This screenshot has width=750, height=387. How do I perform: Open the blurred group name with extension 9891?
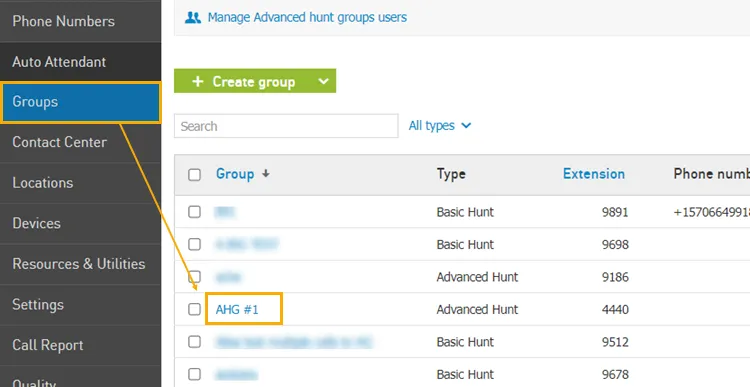[225, 212]
